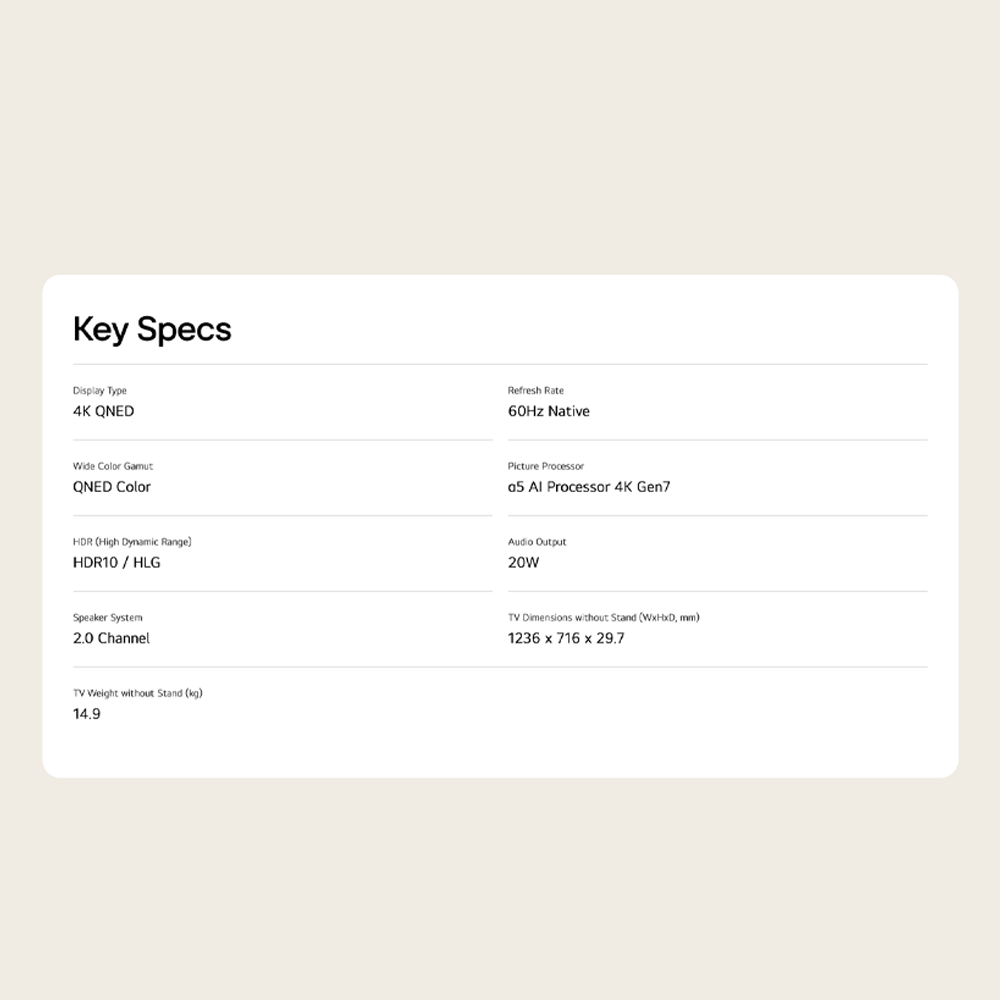Click the Refresh Rate label
The image size is (1000, 1000).
pos(536,391)
